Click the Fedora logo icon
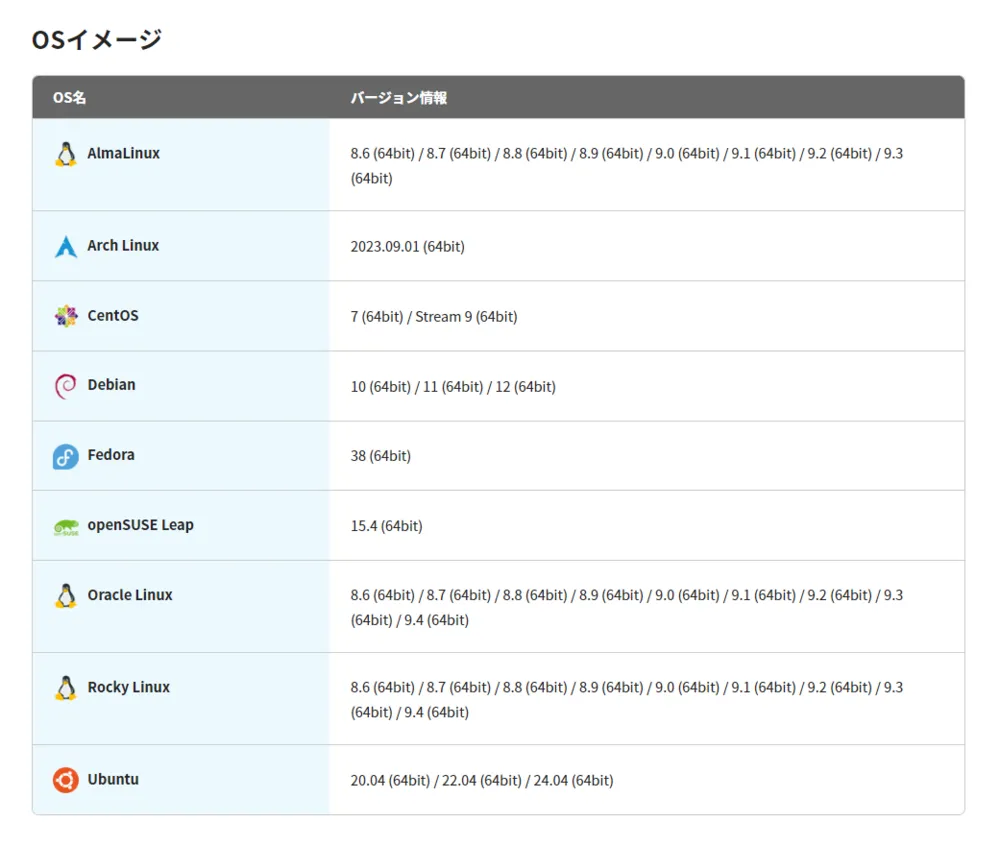1000x846 pixels. [x=66, y=456]
